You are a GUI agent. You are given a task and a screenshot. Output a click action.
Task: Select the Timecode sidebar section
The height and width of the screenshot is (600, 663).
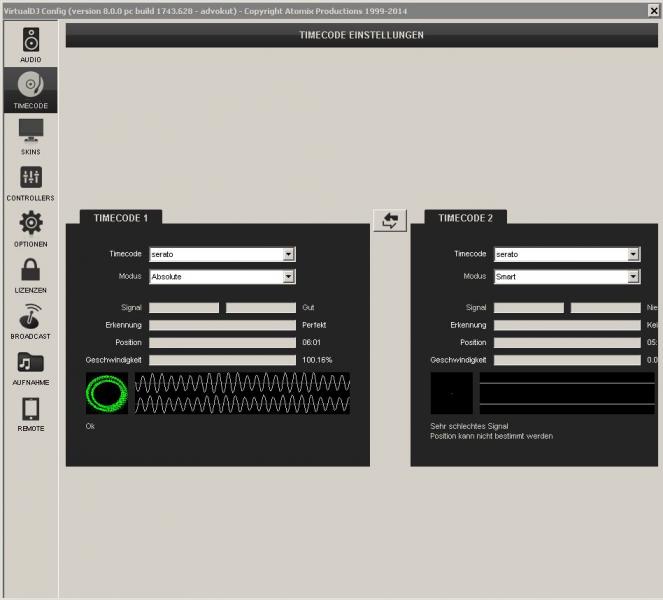(x=30, y=90)
